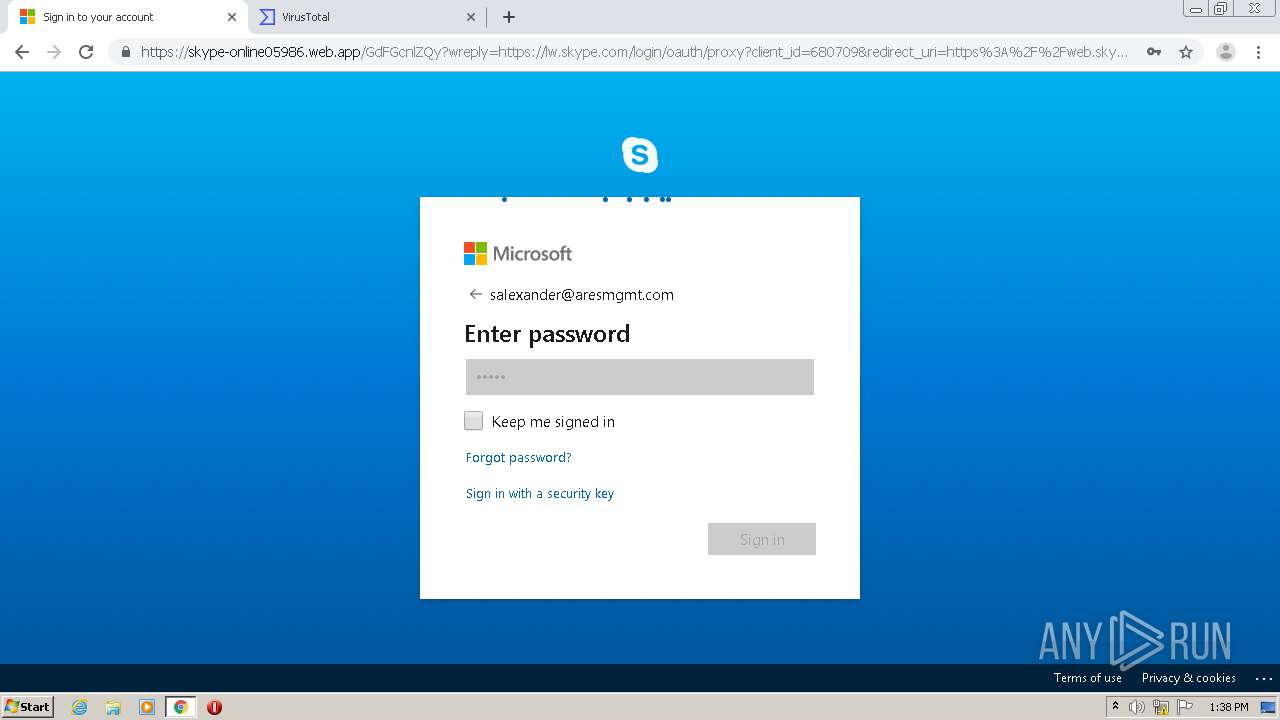1280x720 pixels.
Task: Click the 'Enter password' heading
Action: click(547, 334)
